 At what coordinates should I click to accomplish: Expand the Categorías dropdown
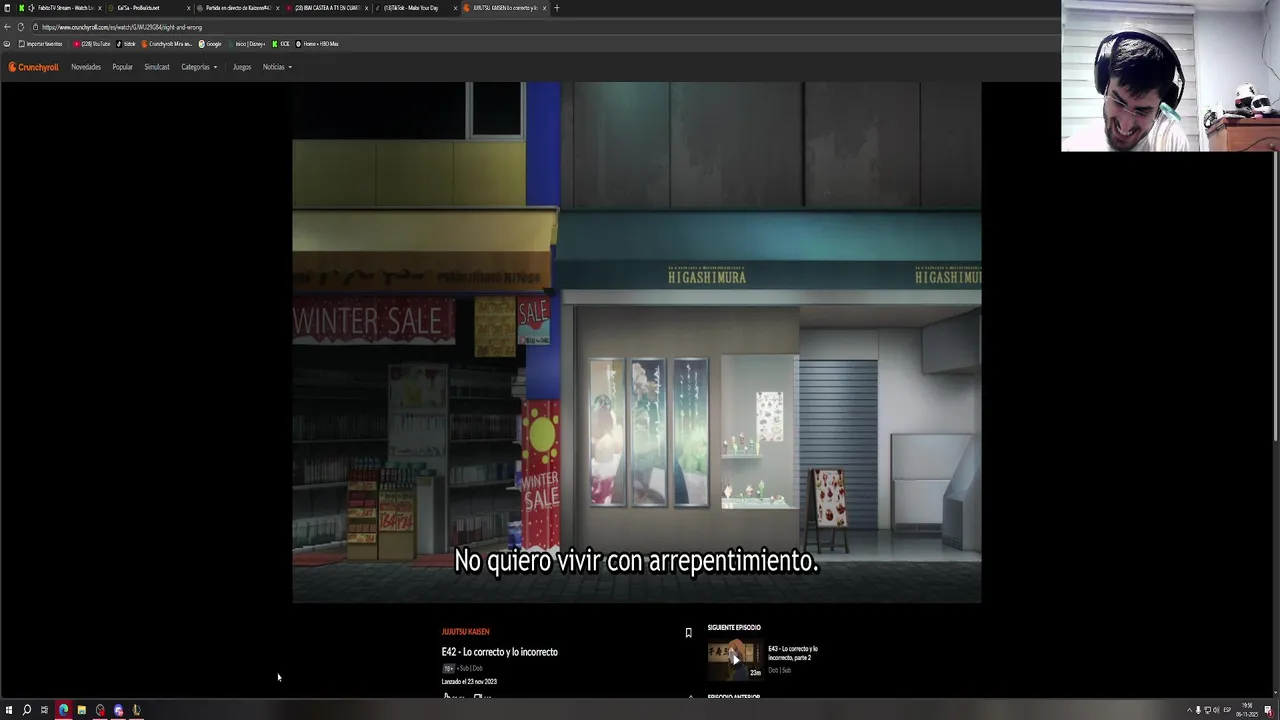click(x=199, y=67)
